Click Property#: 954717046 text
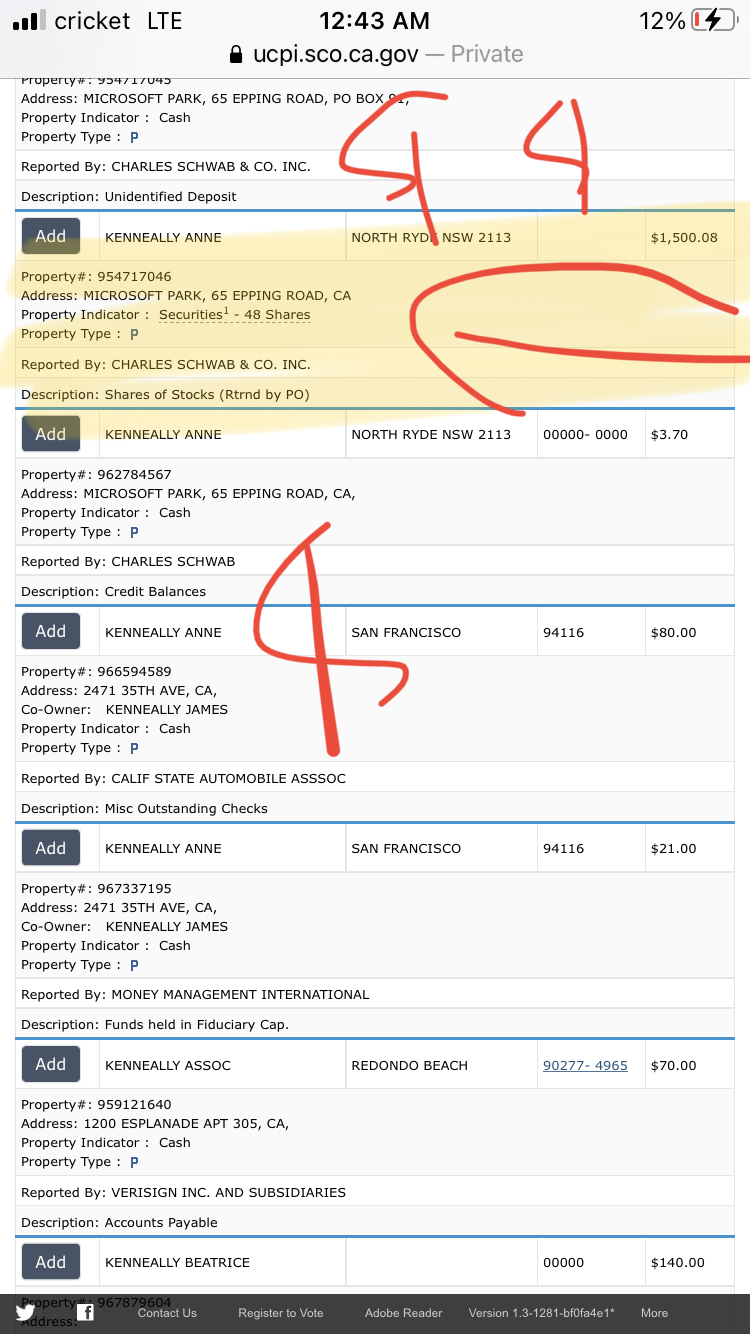The height and width of the screenshot is (1334, 750). point(96,276)
